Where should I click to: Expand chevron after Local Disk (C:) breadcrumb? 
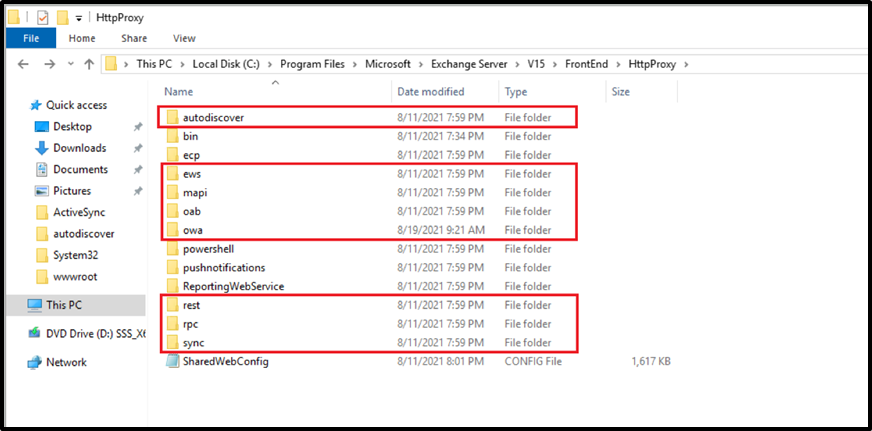tap(270, 64)
